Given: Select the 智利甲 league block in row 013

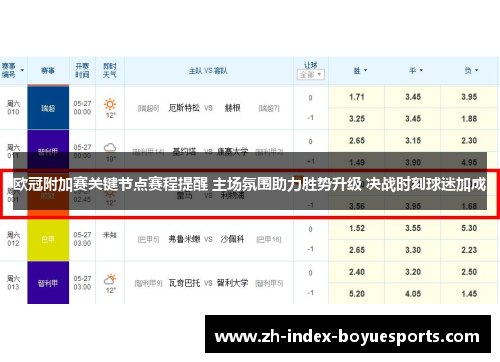Looking at the screenshot, I should [x=48, y=283].
